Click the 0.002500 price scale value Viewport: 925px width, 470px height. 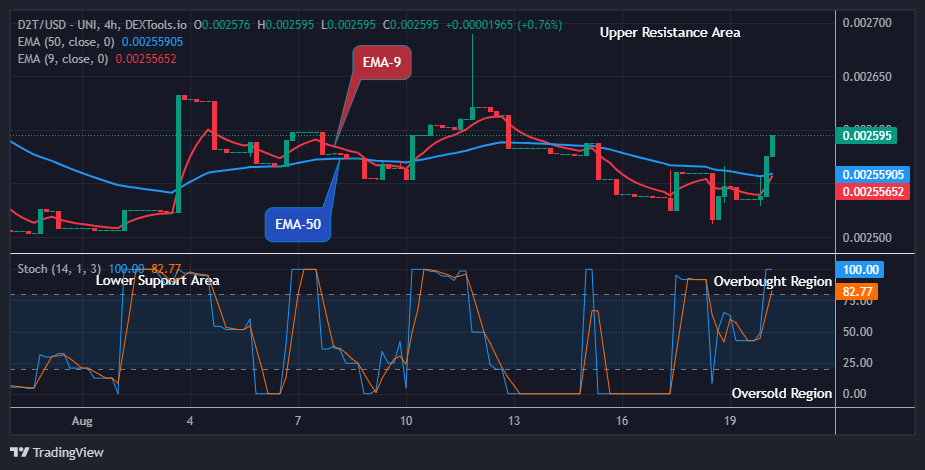pyautogui.click(x=867, y=238)
